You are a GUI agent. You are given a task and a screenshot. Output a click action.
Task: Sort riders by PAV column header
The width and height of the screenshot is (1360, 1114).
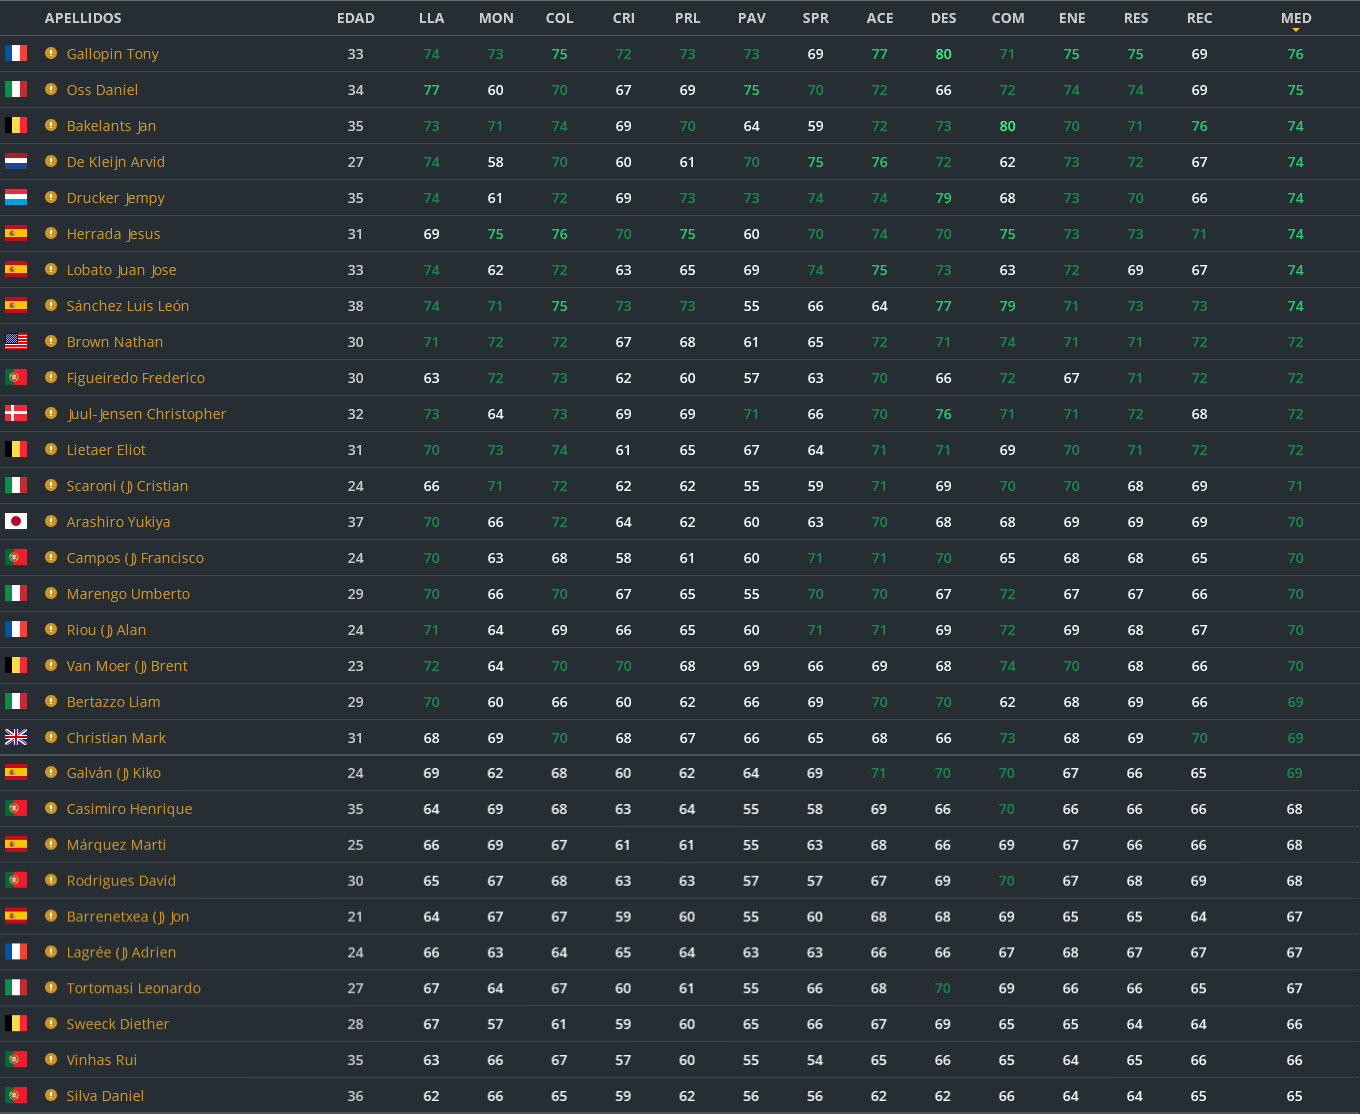click(752, 18)
